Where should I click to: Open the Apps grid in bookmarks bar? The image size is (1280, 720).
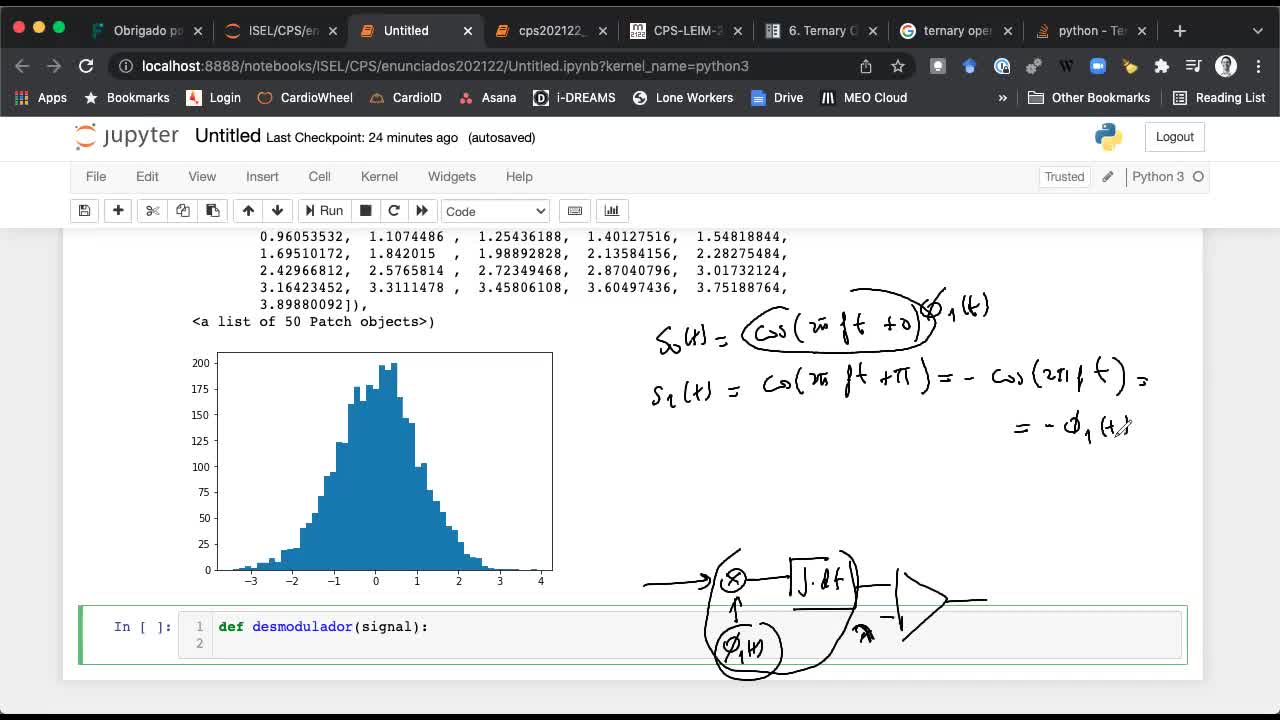point(41,98)
